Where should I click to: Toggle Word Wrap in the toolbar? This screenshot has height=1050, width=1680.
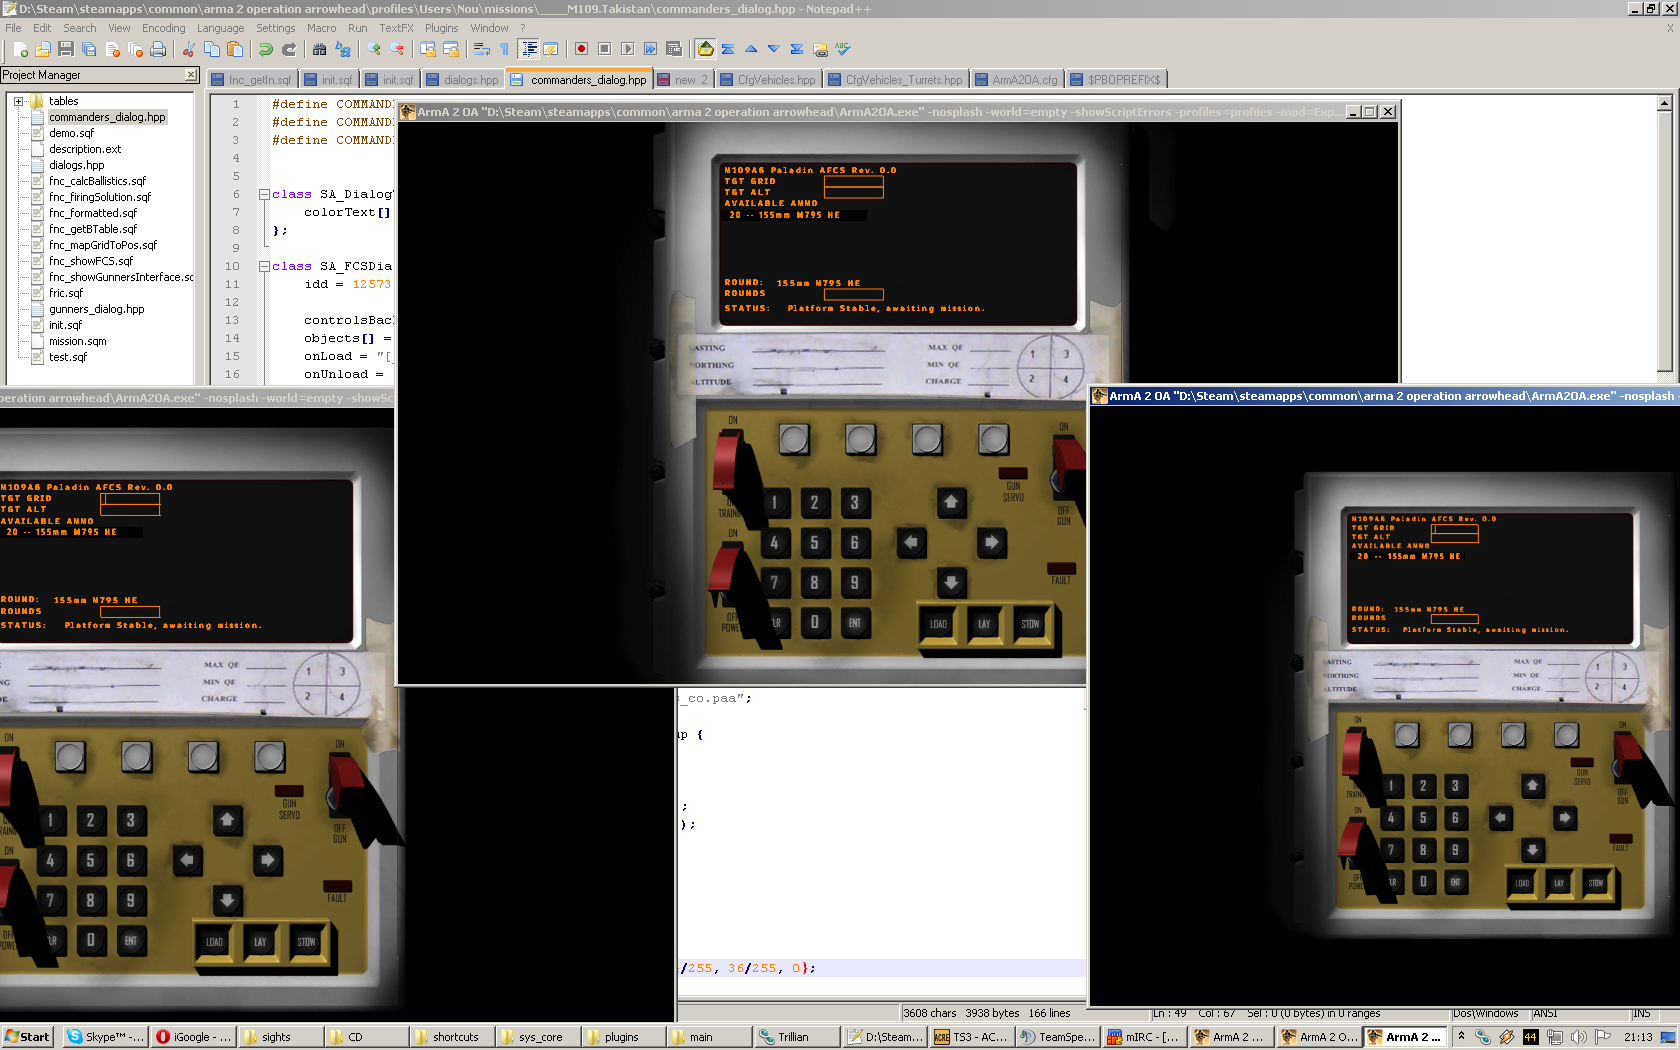pos(482,49)
